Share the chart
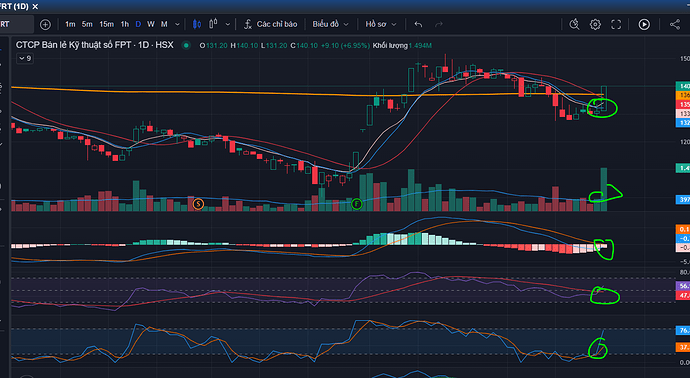Viewport: 690px width, 378px height. pos(675,24)
